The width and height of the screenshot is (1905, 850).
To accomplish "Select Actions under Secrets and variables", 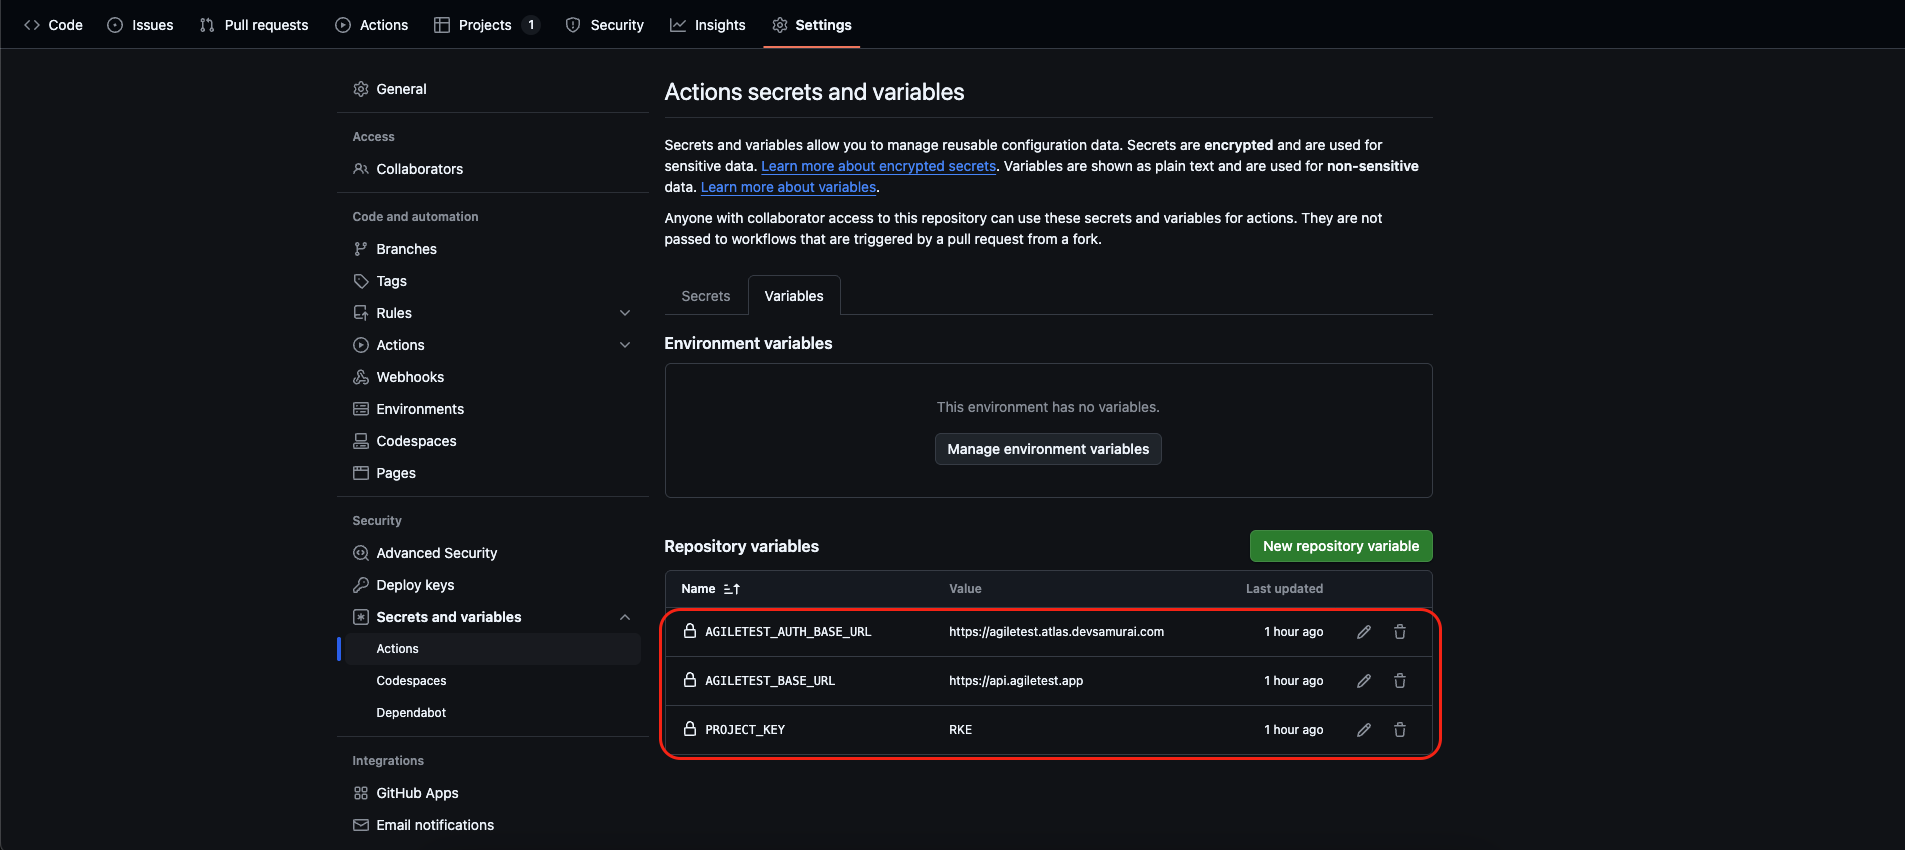I will (x=492, y=649).
